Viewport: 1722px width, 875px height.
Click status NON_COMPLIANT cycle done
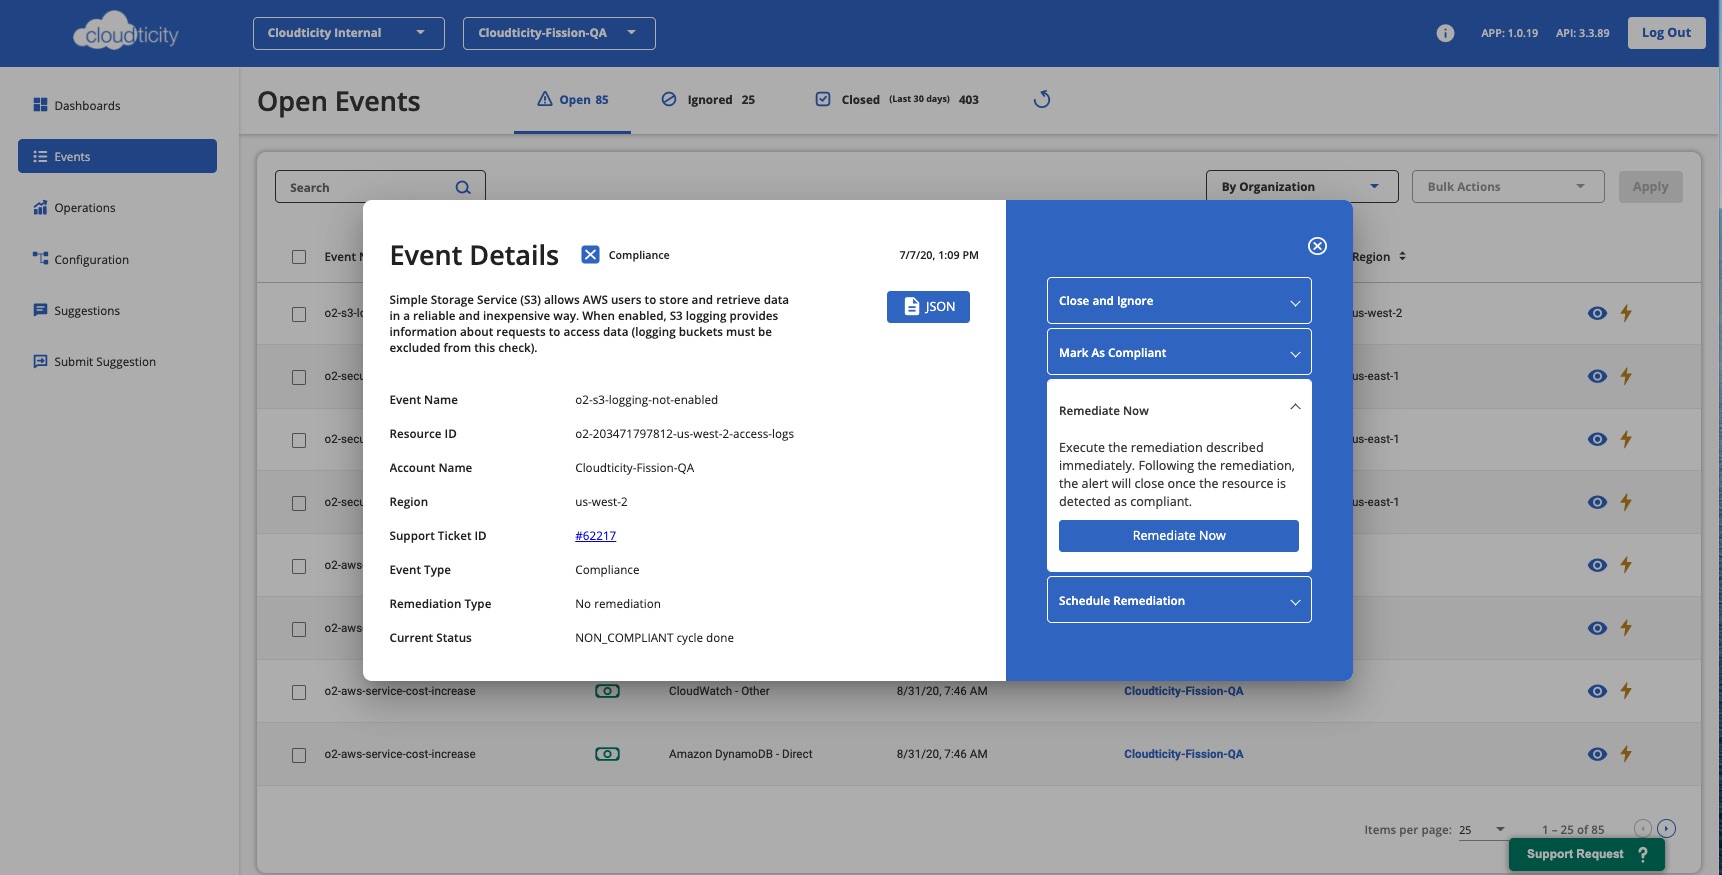point(654,638)
